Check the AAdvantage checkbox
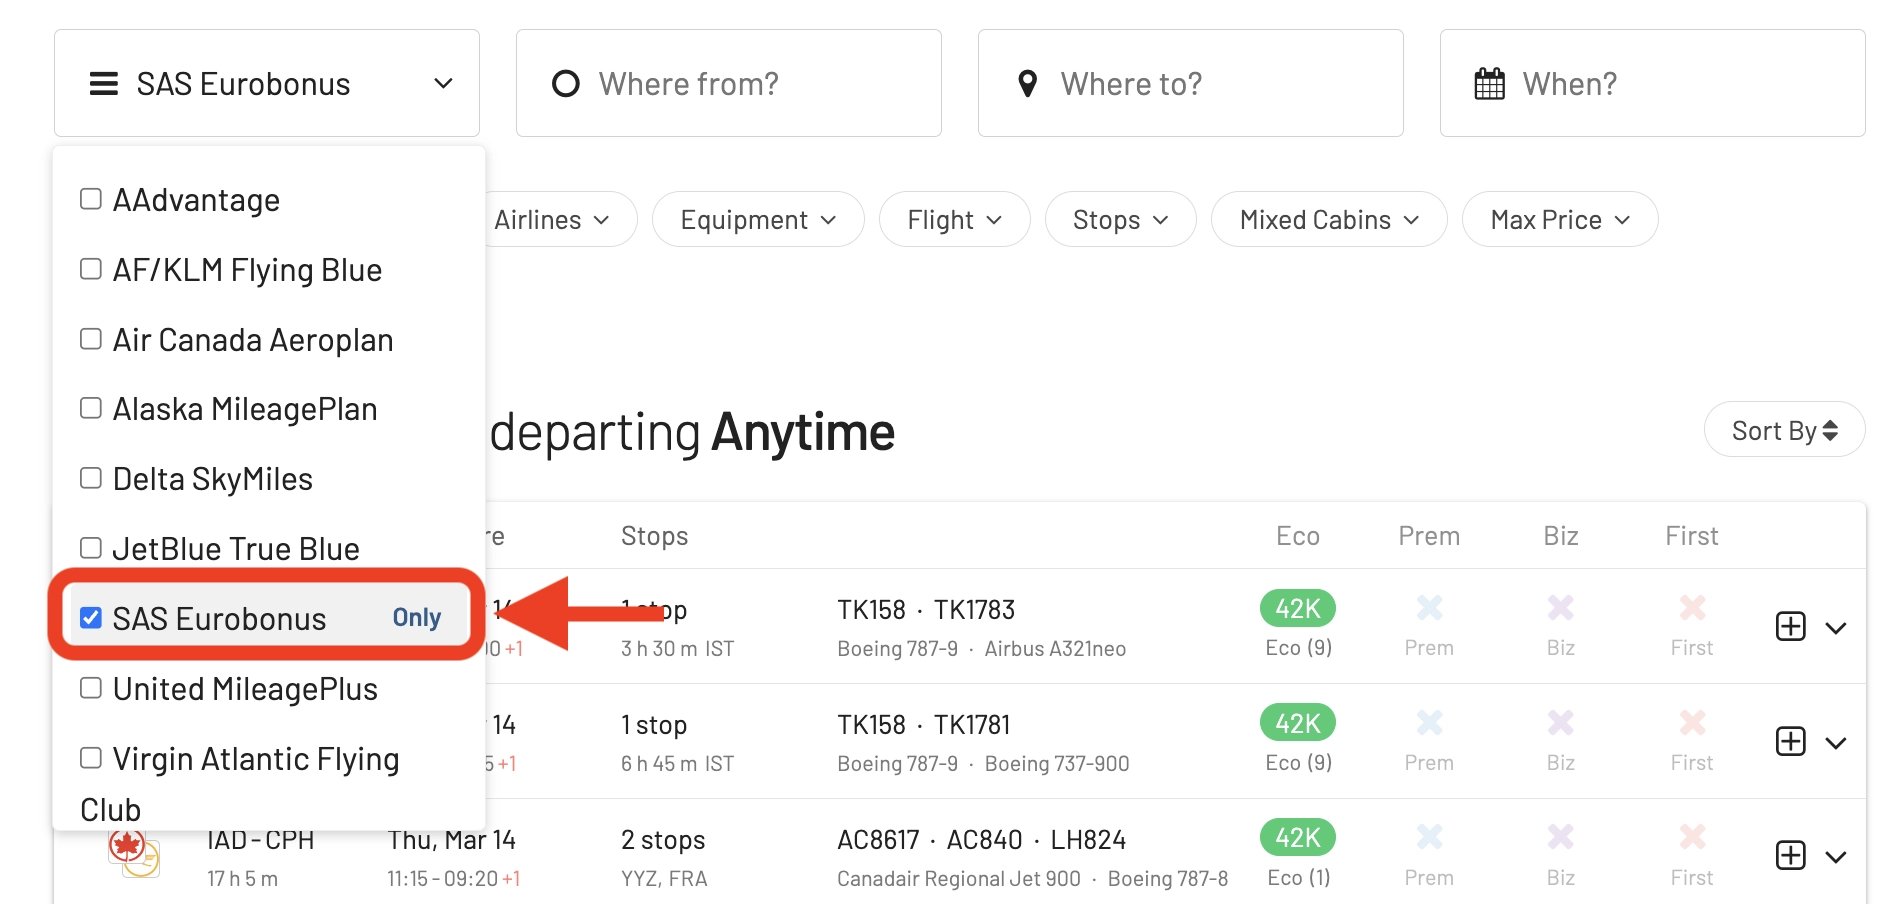Screen dimensions: 1894x904 91,199
